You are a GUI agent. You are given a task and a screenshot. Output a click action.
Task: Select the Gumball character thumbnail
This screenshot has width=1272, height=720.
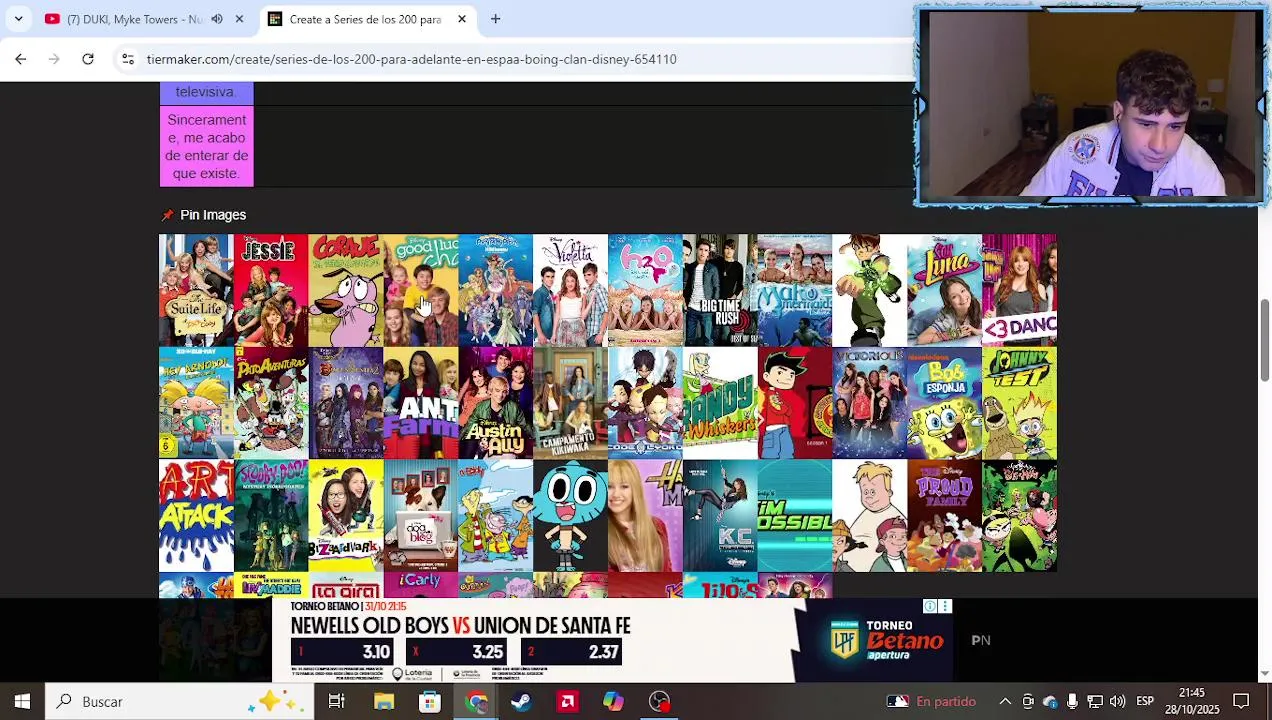pos(570,516)
